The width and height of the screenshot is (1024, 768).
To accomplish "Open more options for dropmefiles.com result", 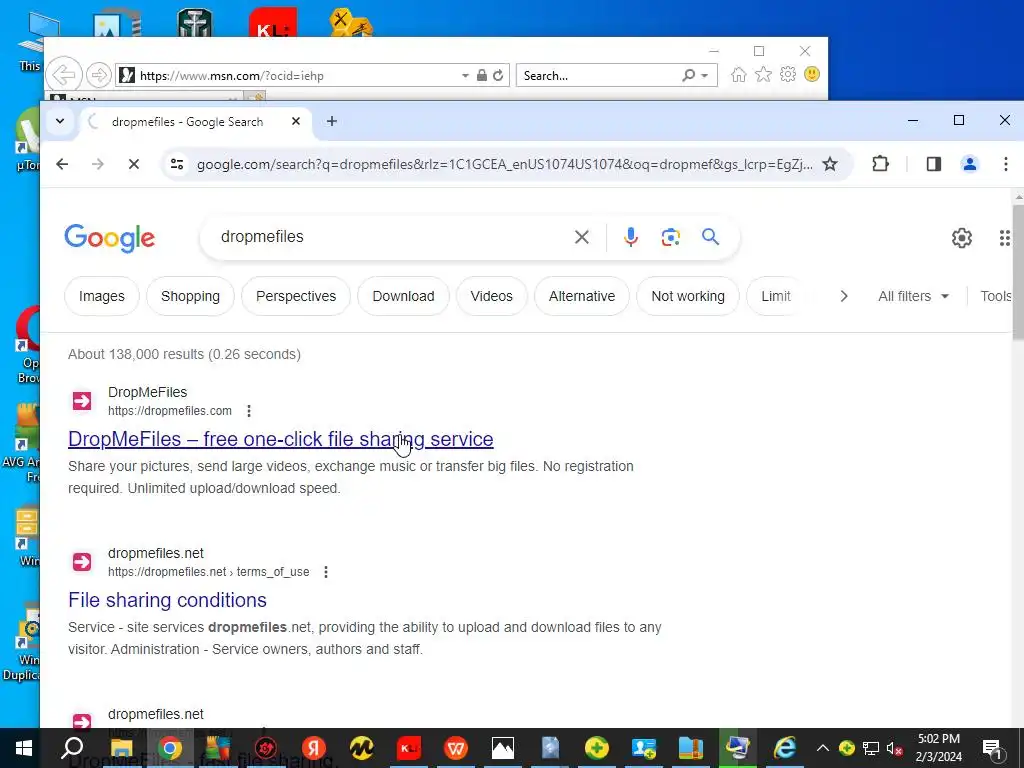I will click(249, 411).
